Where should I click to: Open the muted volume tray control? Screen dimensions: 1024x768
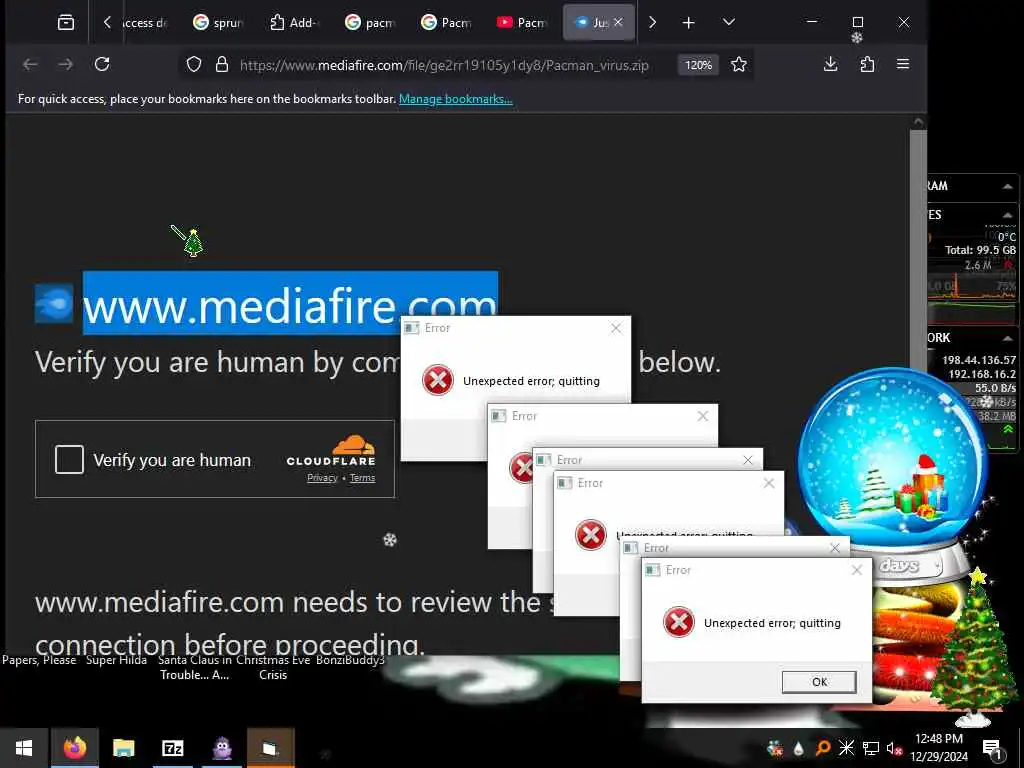click(895, 748)
